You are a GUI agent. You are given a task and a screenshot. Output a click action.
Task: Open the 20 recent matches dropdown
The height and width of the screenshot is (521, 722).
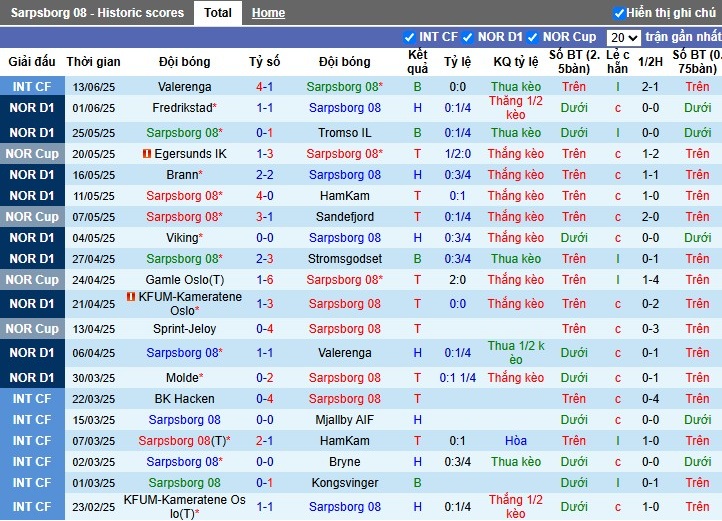click(623, 37)
